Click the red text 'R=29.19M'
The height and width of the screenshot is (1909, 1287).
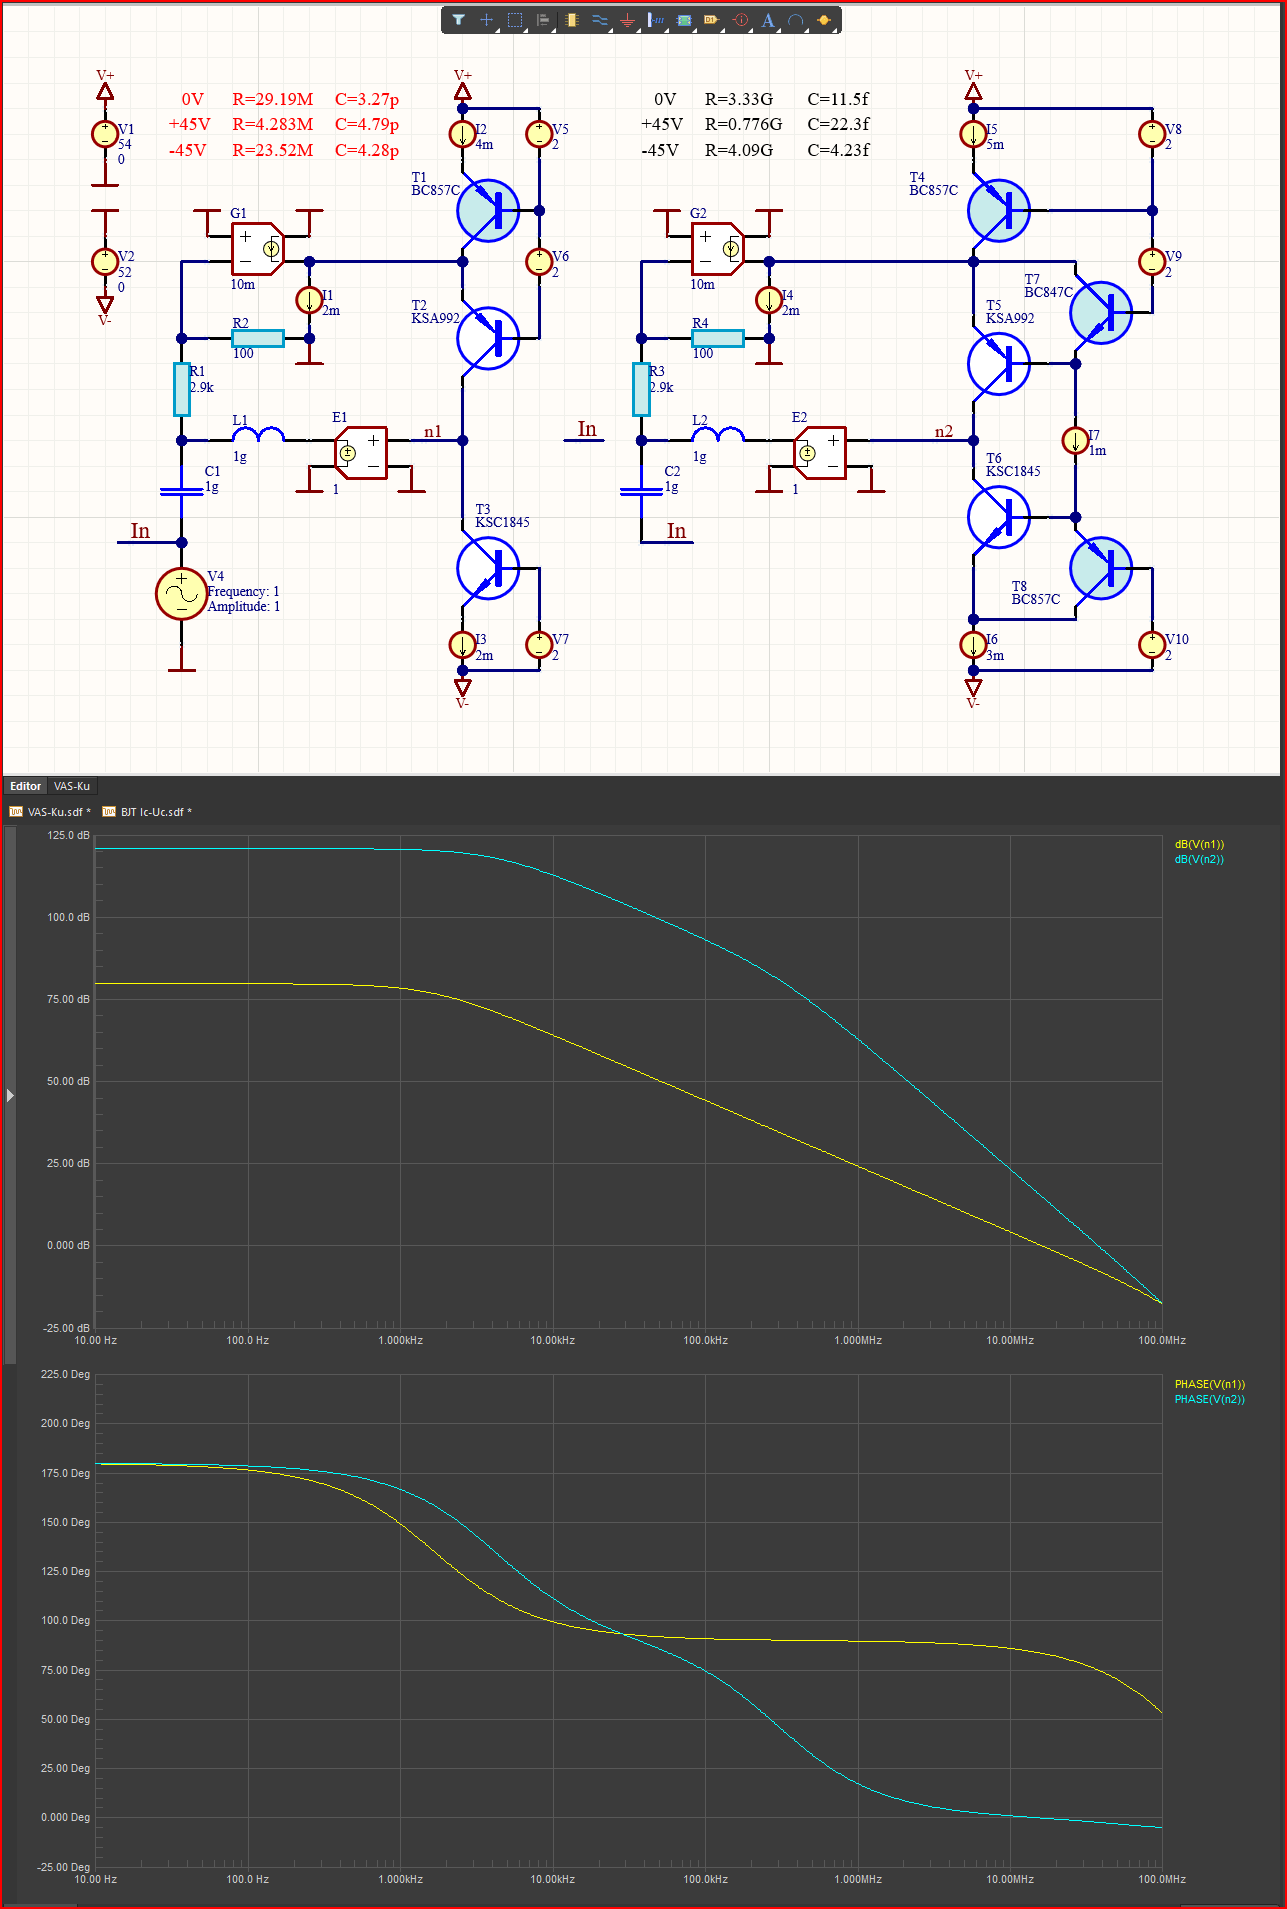(x=273, y=99)
